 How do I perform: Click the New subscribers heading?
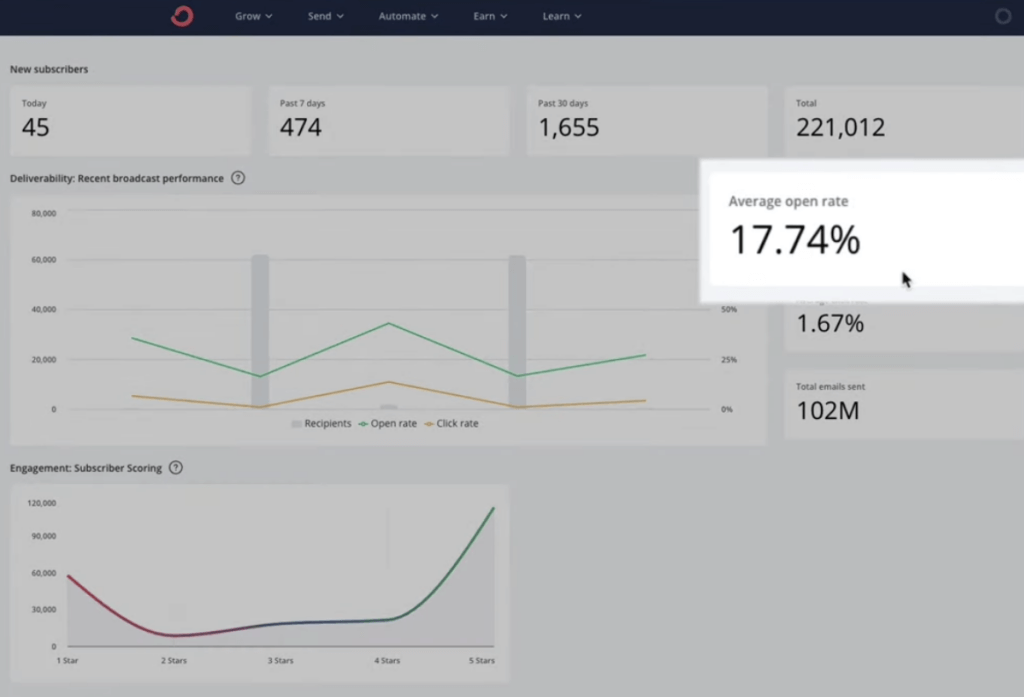(x=49, y=69)
